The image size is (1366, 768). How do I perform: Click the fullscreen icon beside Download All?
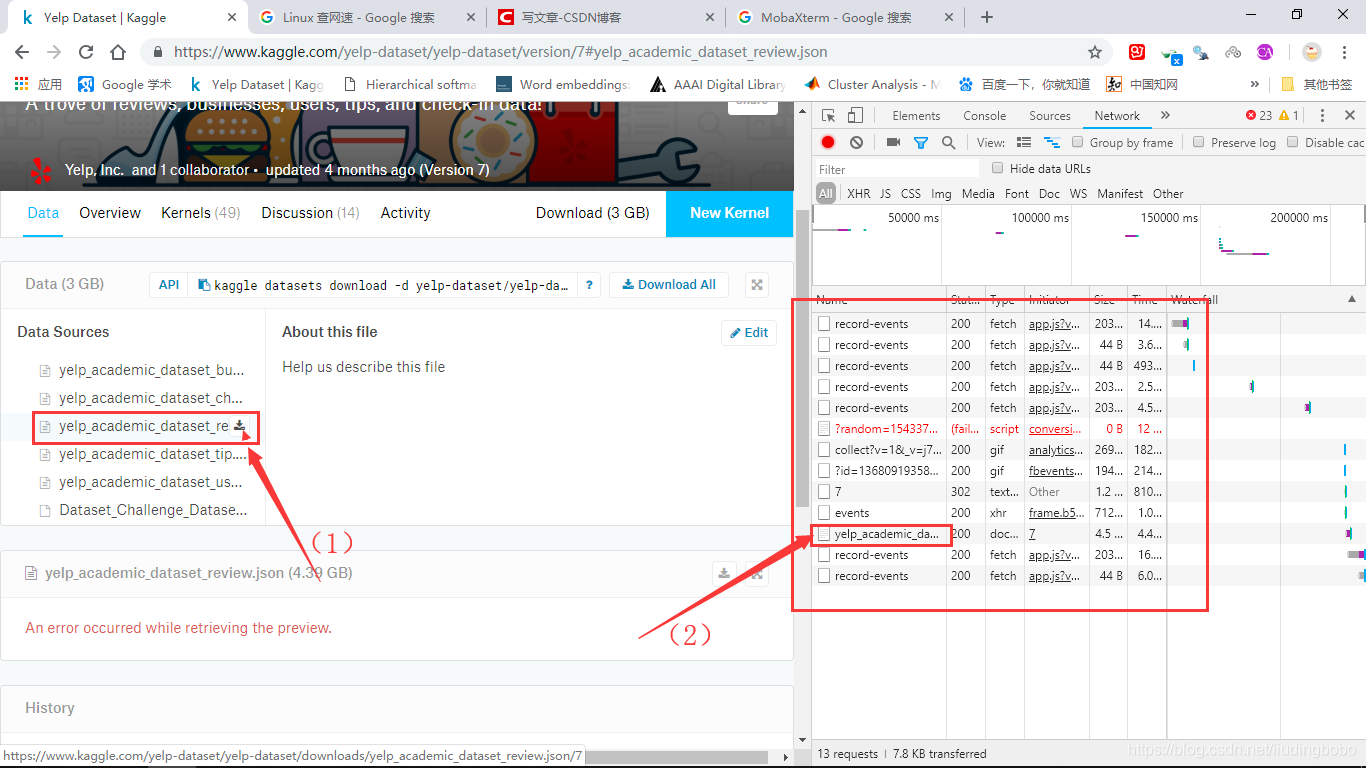[757, 285]
